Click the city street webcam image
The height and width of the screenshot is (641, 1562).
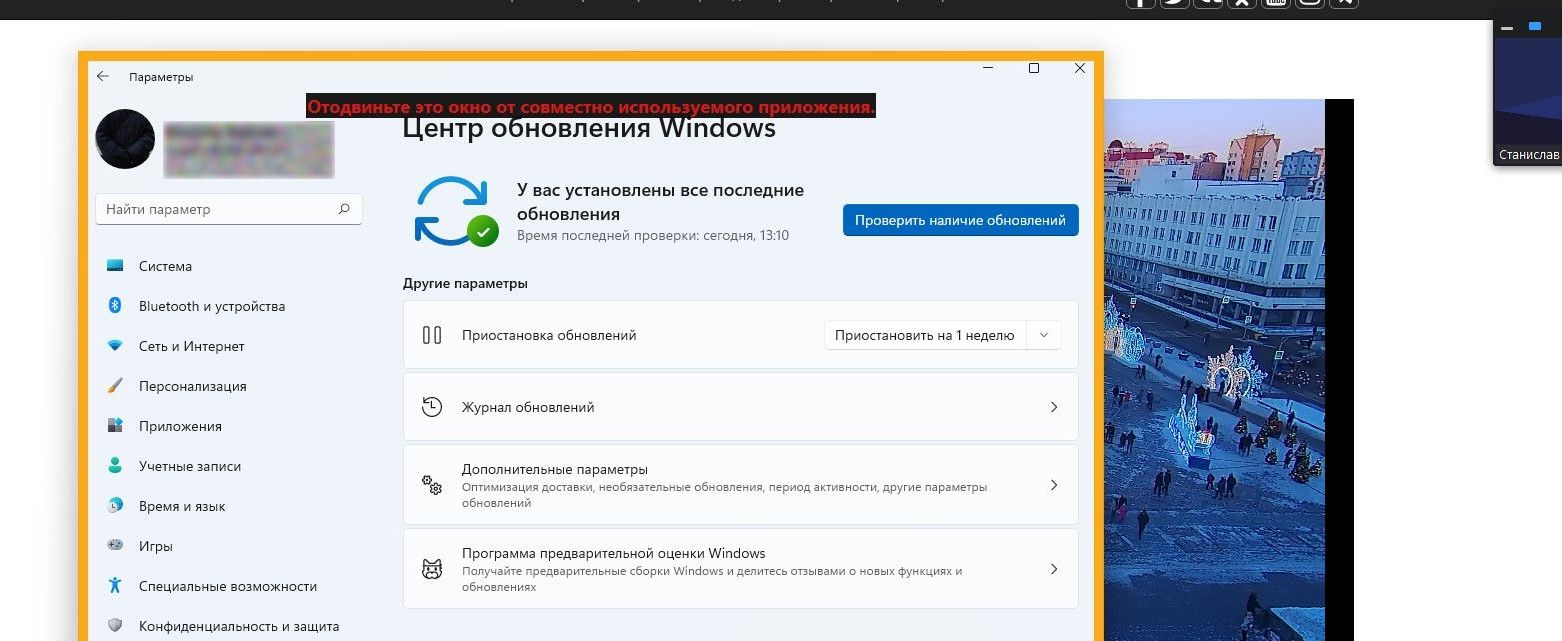[1215, 370]
